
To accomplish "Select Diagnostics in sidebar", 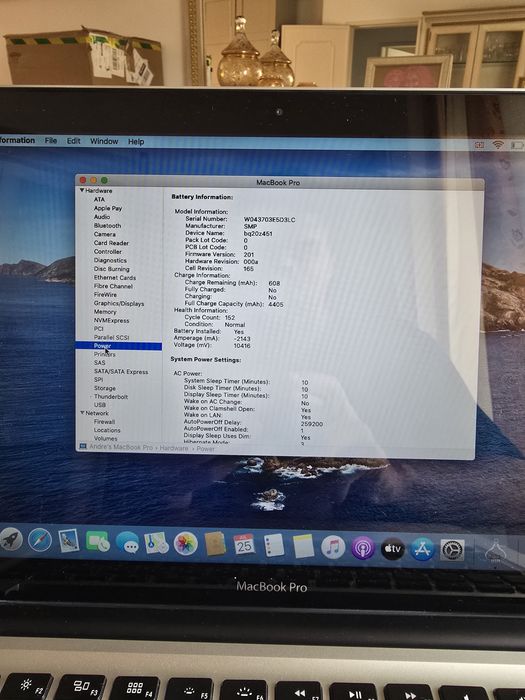I will click(x=110, y=260).
